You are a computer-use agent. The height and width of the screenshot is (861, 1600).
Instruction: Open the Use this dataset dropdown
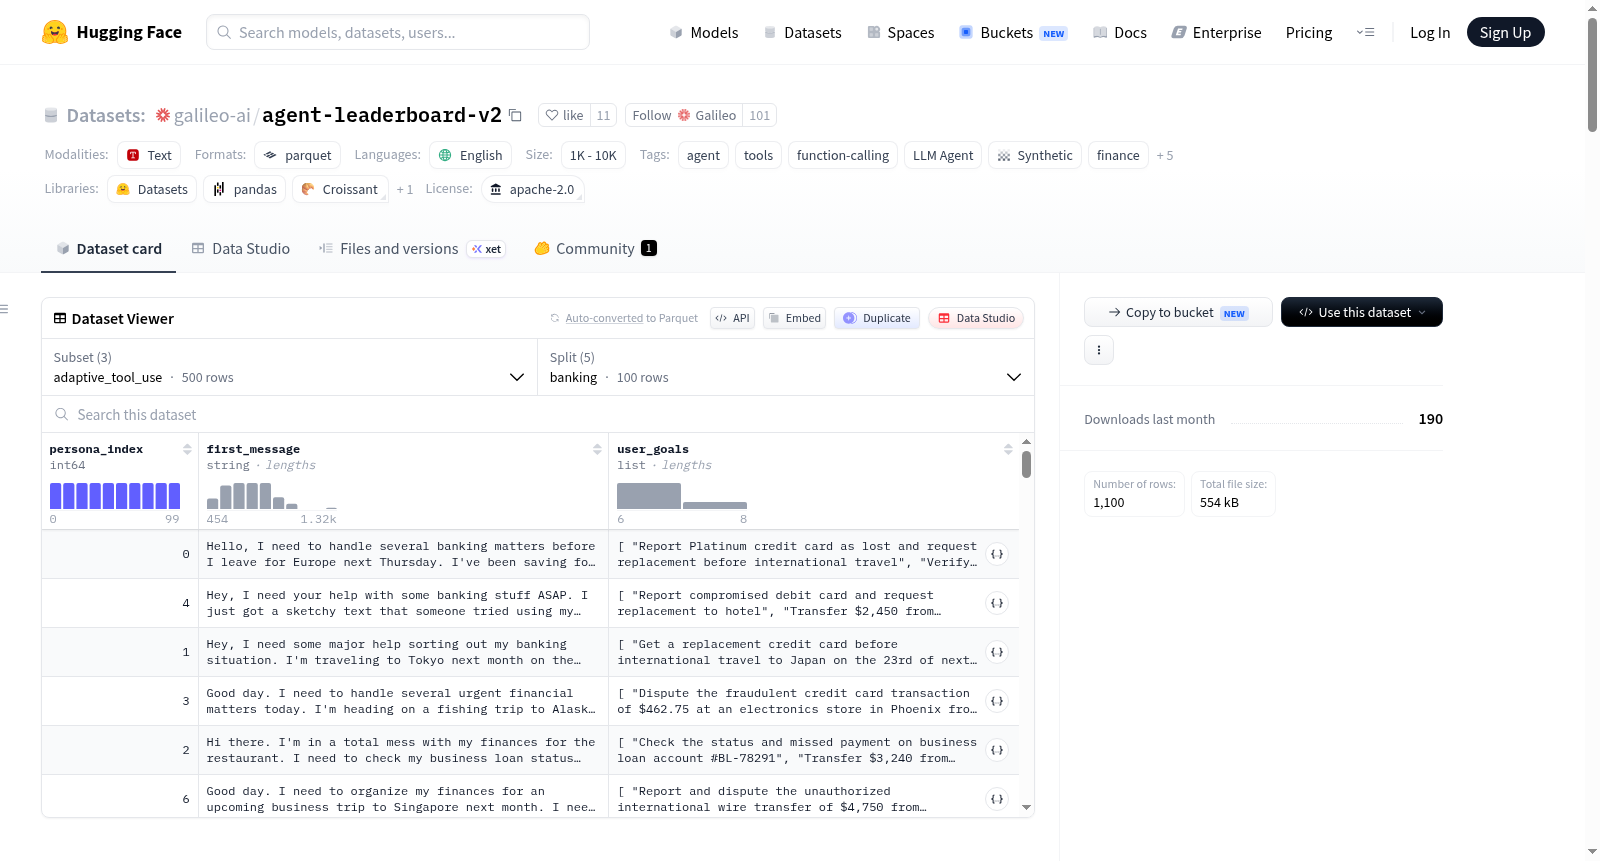pyautogui.click(x=1362, y=312)
